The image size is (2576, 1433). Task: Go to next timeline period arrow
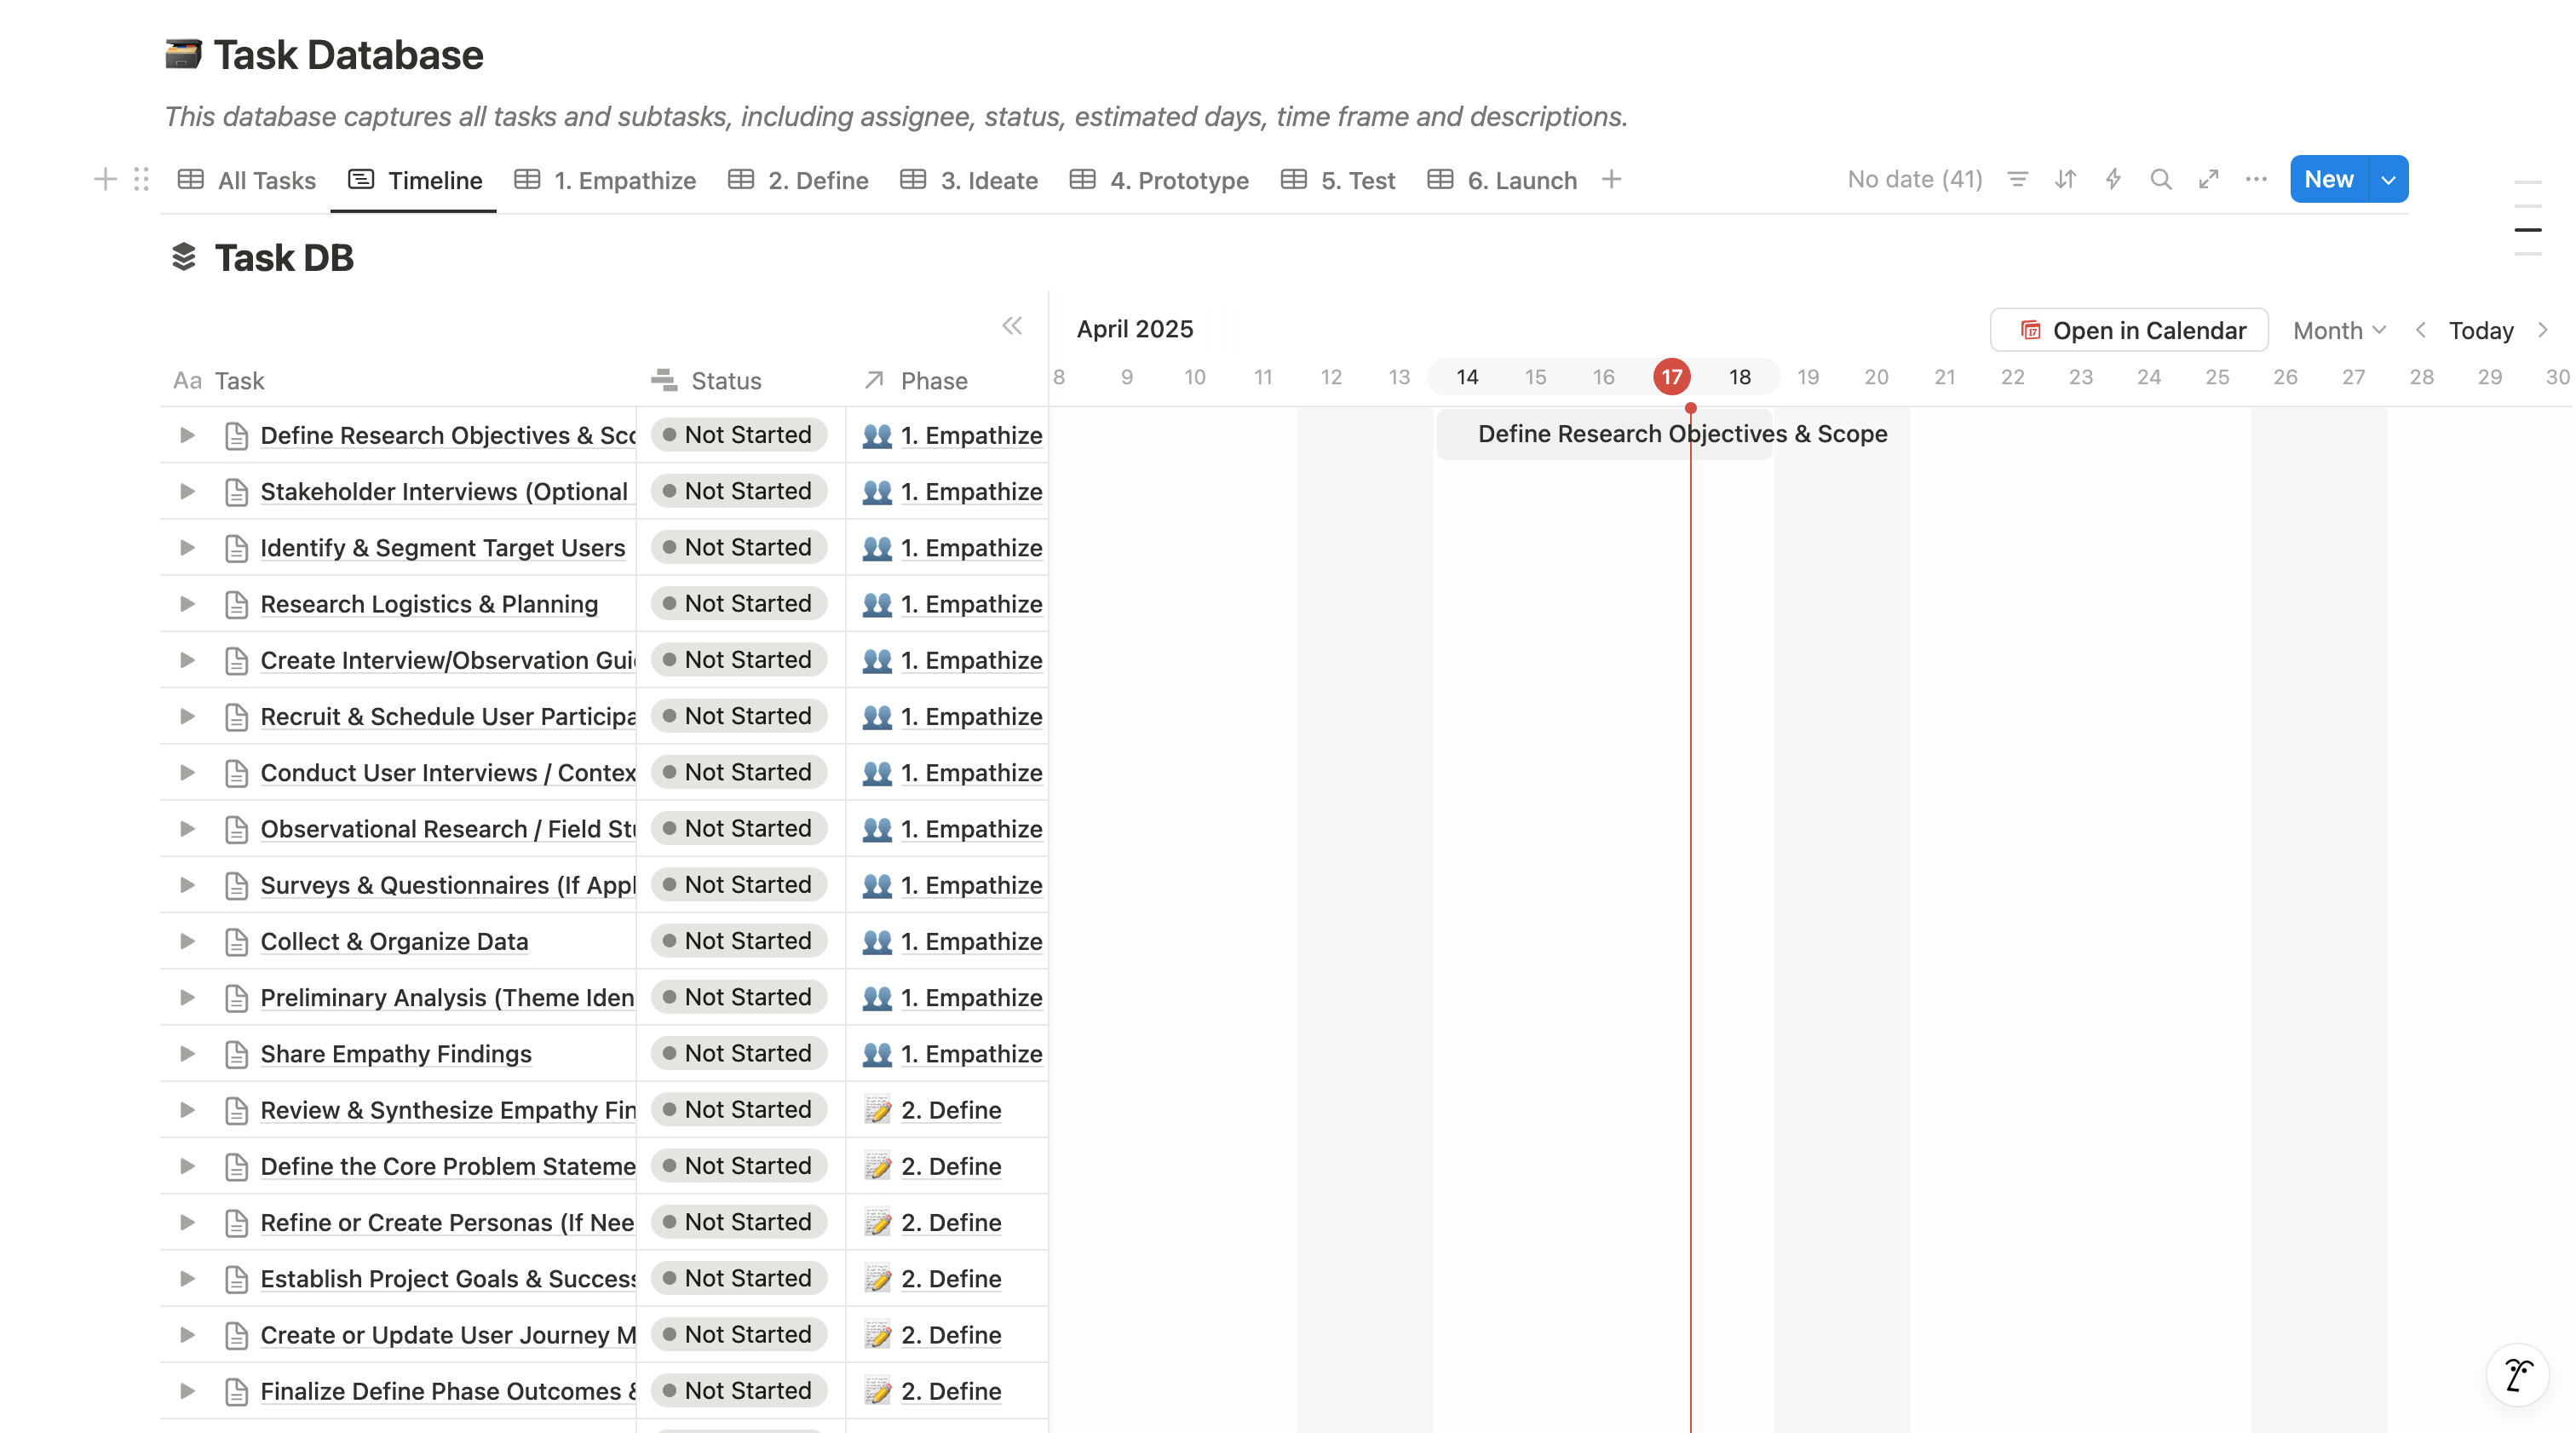pyautogui.click(x=2543, y=330)
